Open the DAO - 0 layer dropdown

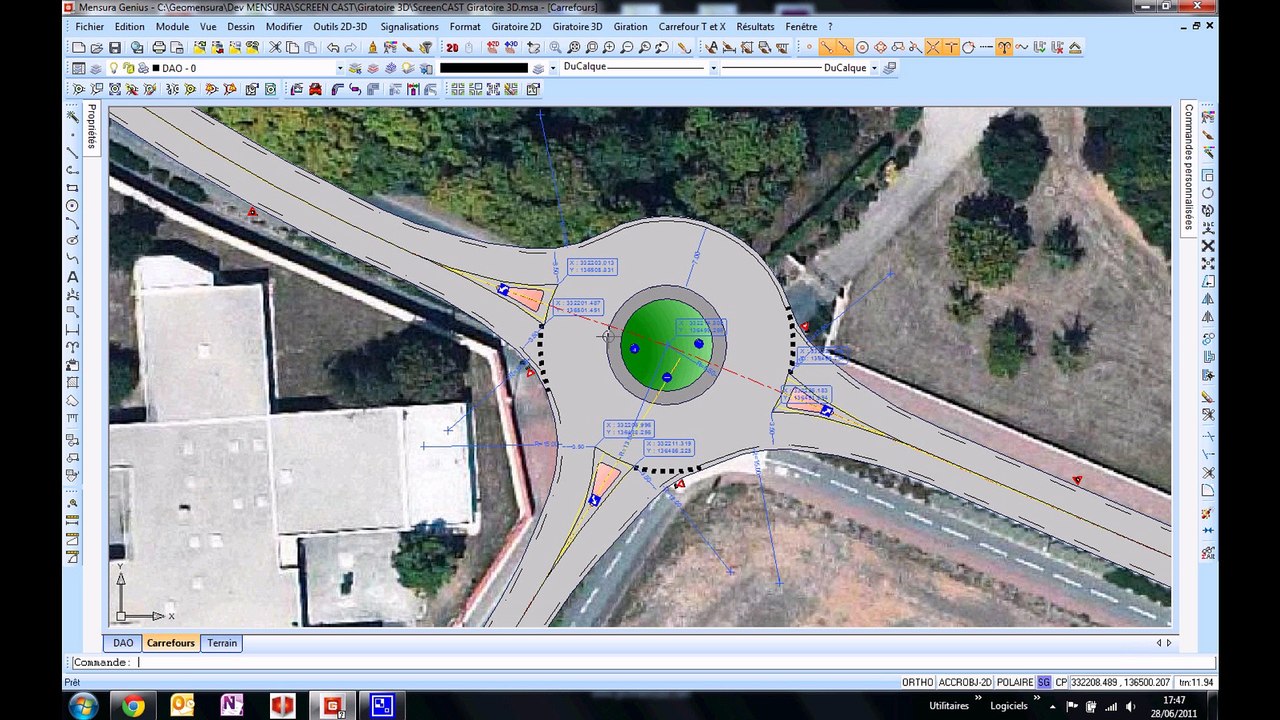(246, 68)
